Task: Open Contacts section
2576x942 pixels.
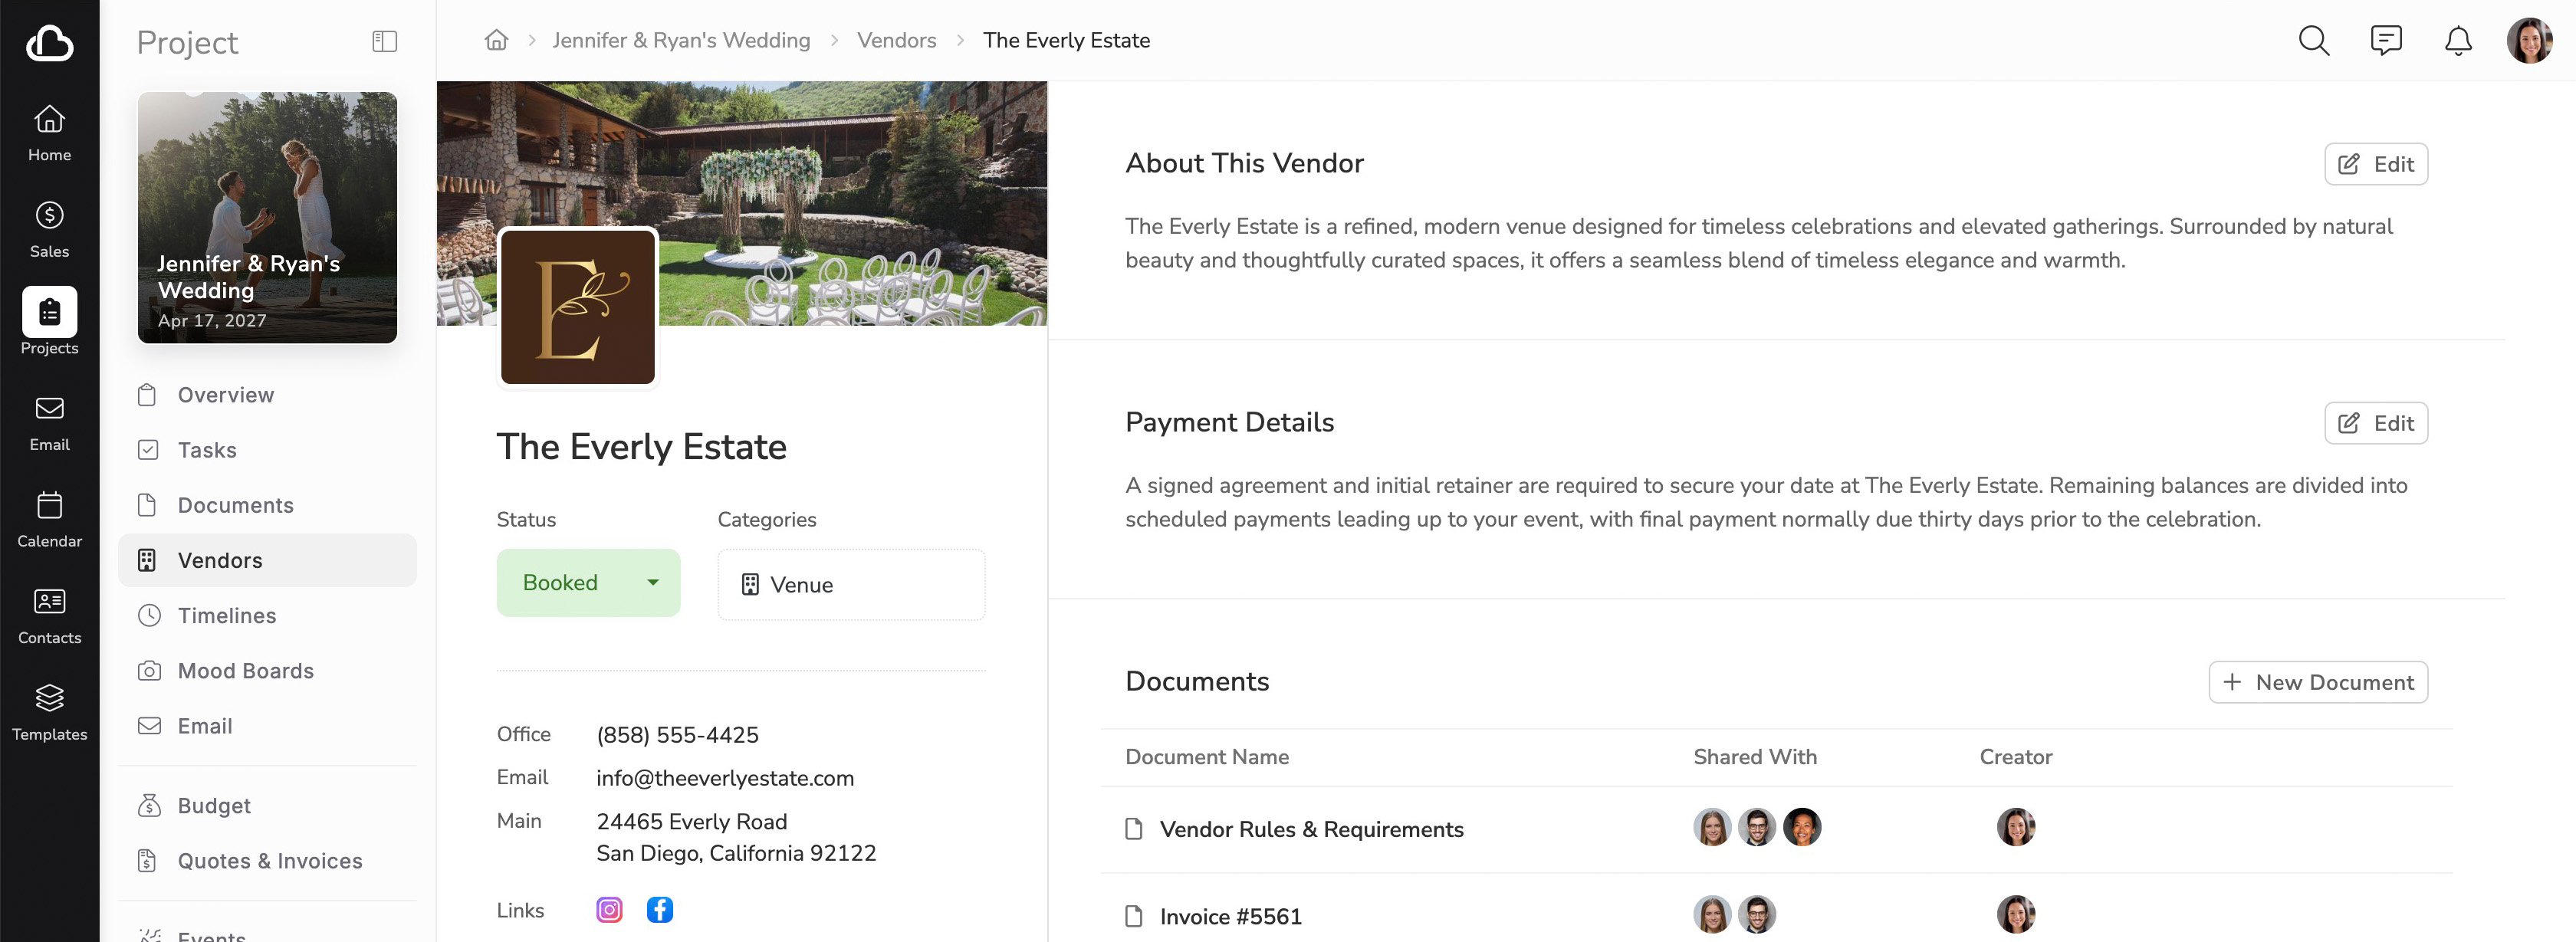Action: click(x=49, y=617)
